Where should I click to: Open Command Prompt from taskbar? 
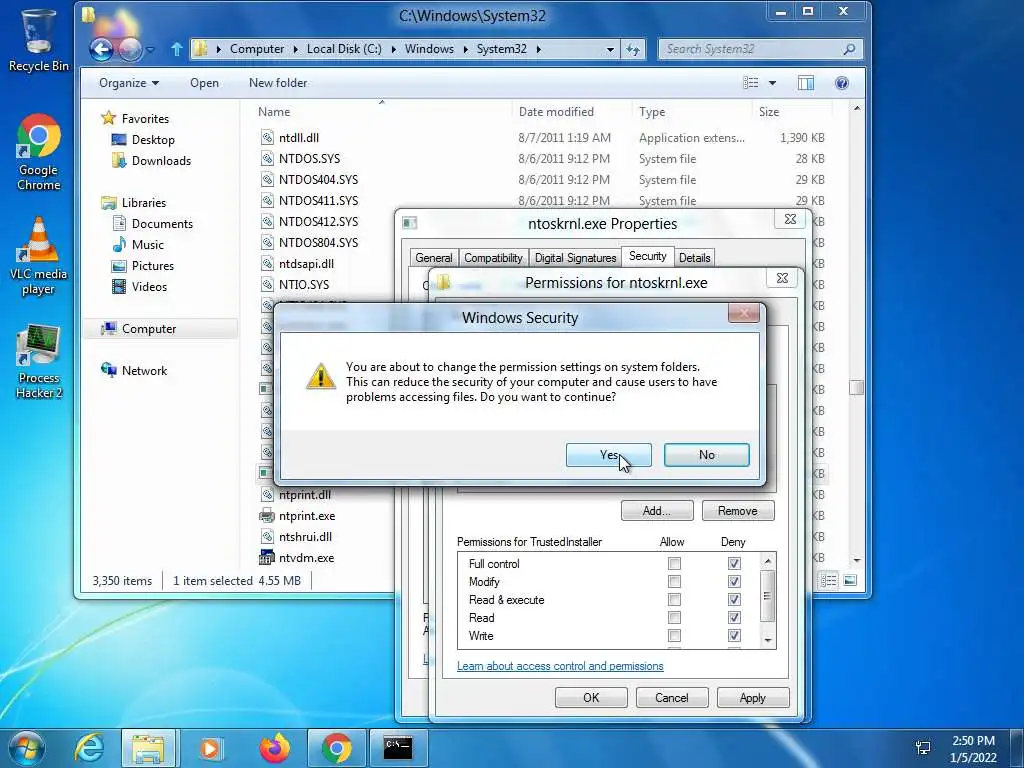click(x=398, y=748)
